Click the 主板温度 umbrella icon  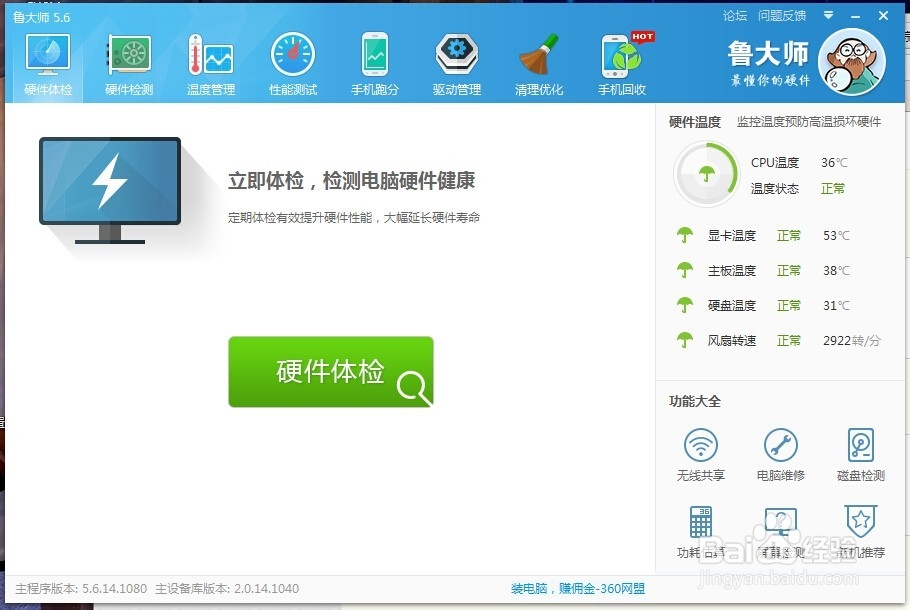pyautogui.click(x=685, y=270)
